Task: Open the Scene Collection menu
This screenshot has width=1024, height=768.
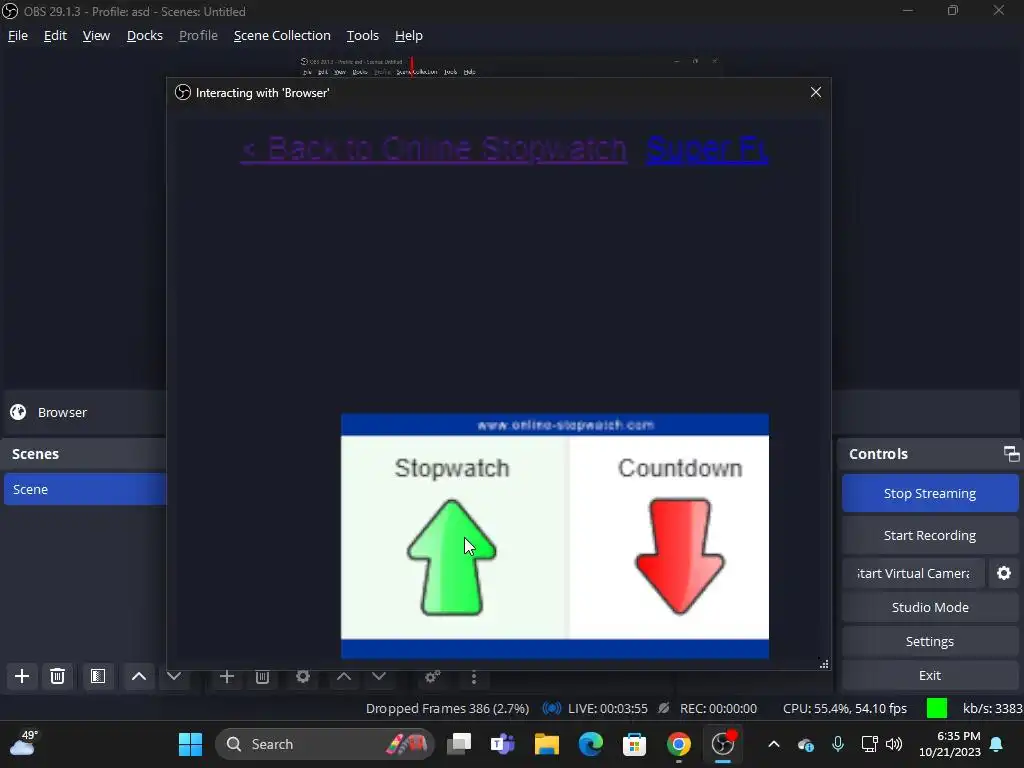Action: point(282,36)
